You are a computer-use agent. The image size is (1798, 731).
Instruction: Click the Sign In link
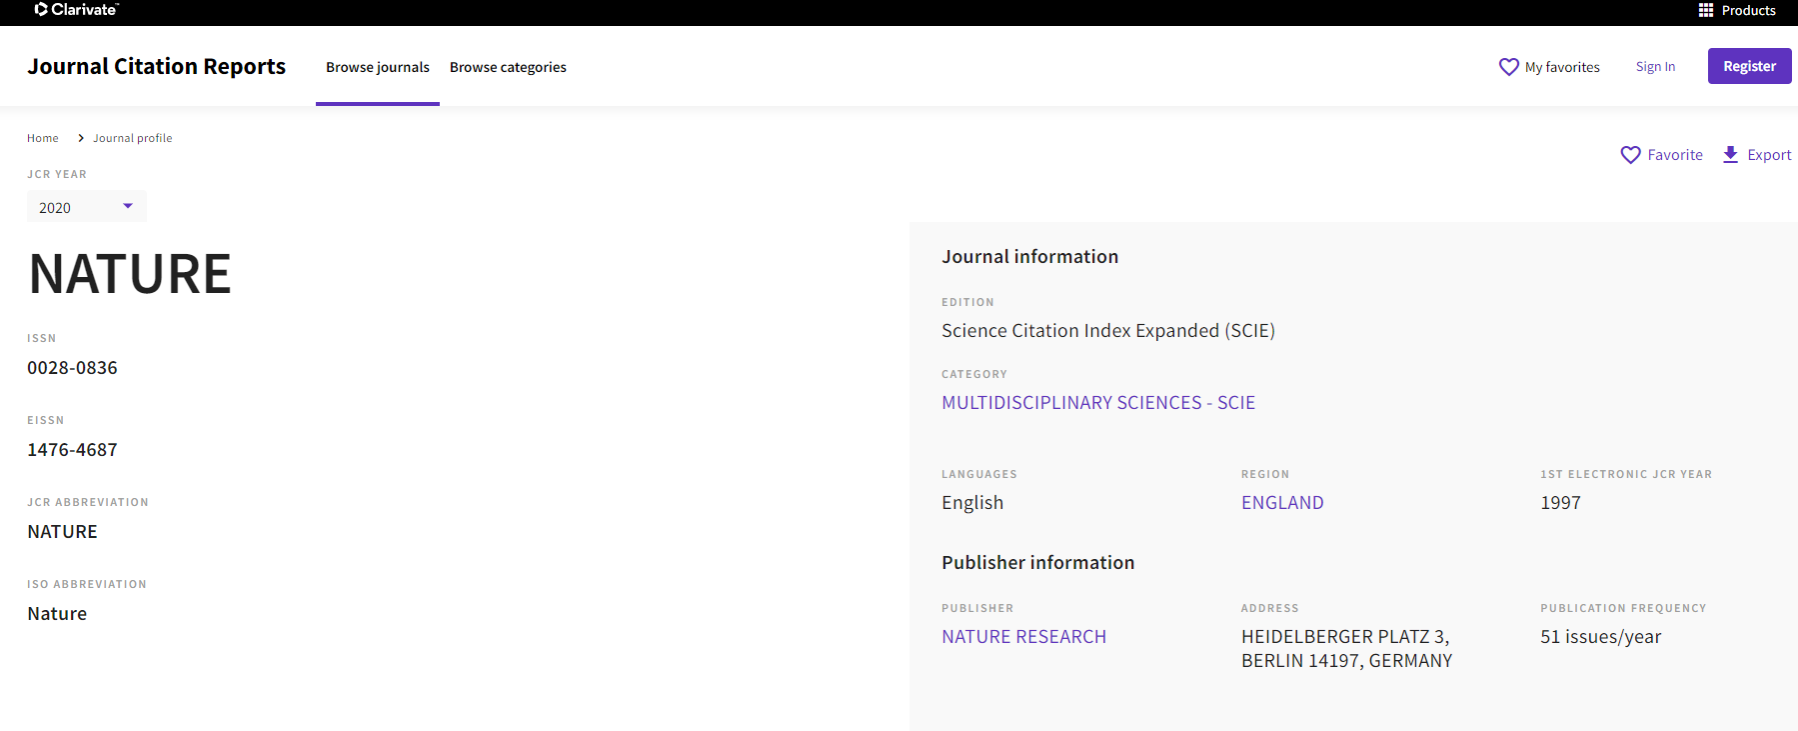[1655, 67]
